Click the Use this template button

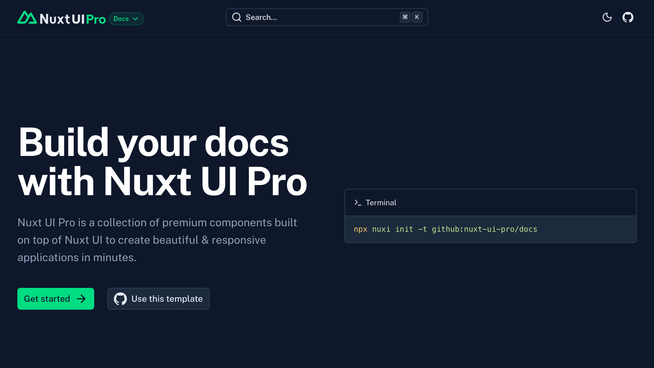[x=158, y=299]
